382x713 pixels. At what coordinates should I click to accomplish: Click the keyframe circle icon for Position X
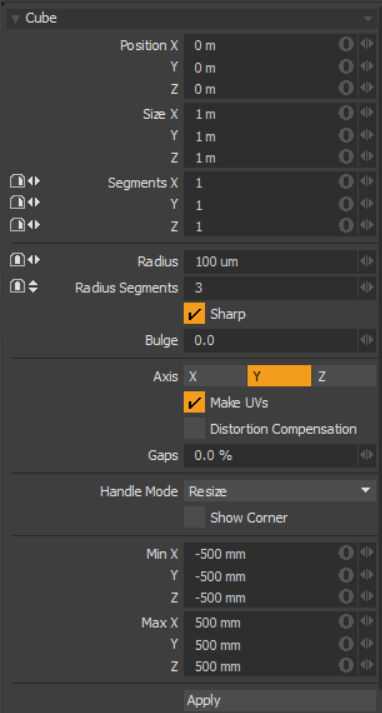(x=346, y=45)
